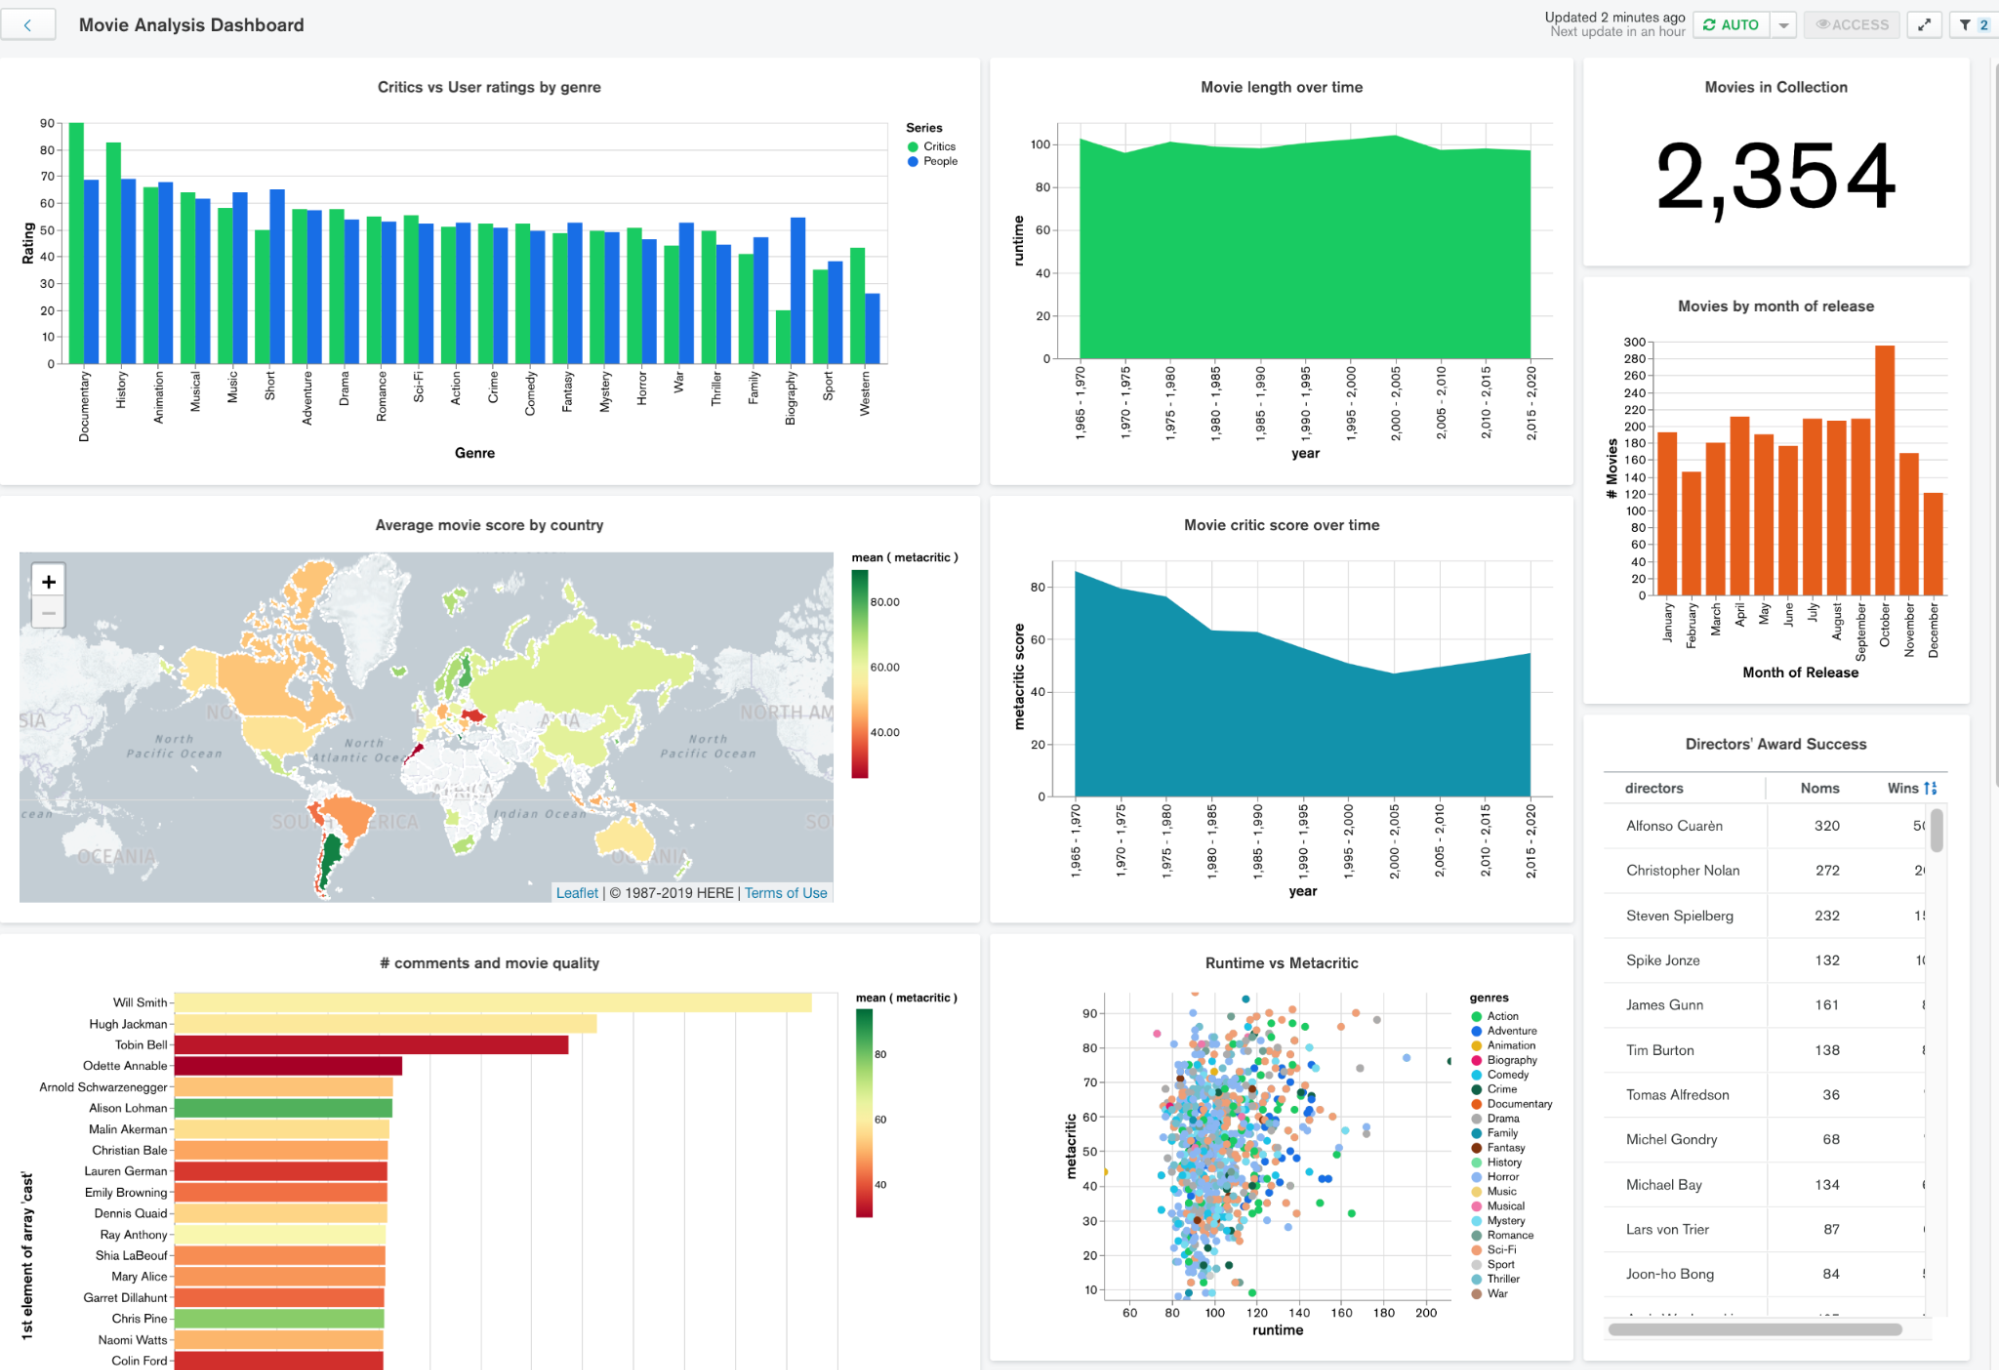Zoom out on the map

[x=48, y=612]
